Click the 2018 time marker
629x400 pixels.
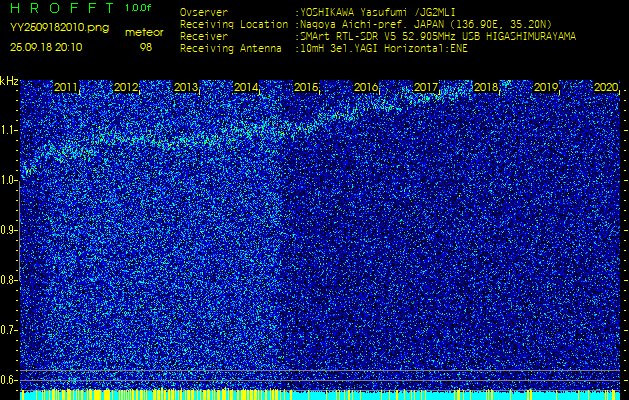486,87
